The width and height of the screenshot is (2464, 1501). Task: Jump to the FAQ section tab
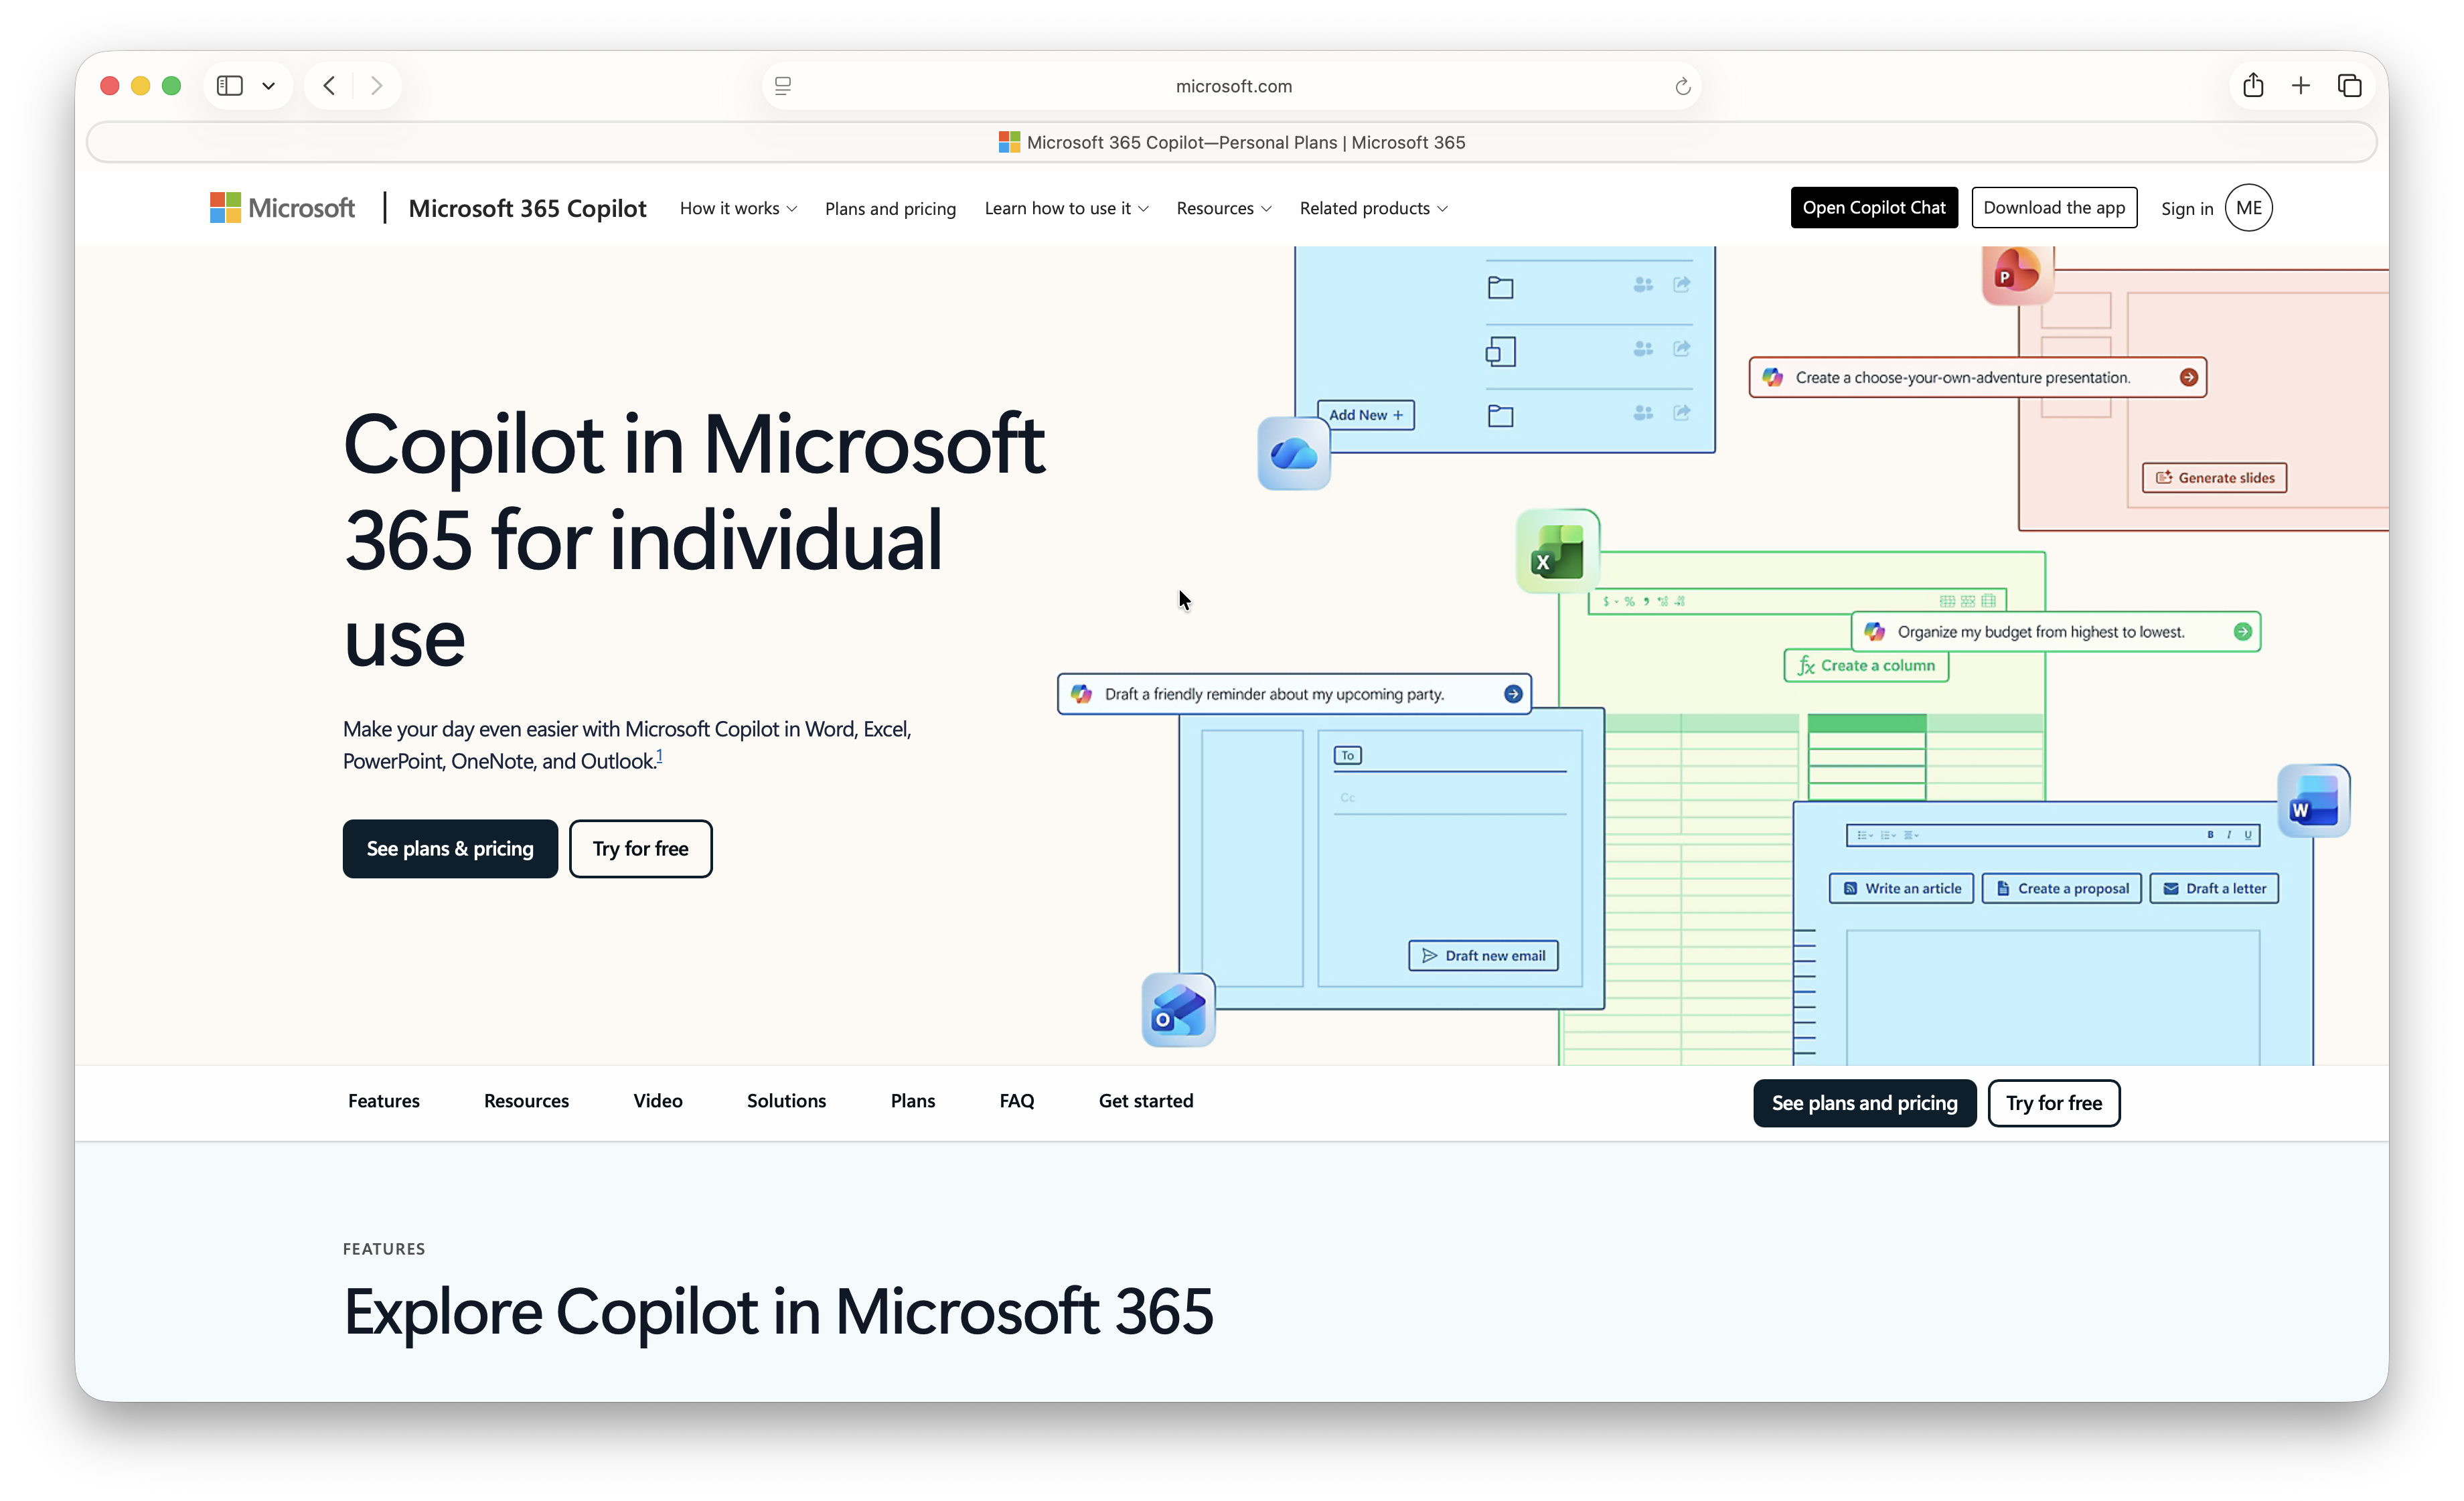pyautogui.click(x=1016, y=1100)
